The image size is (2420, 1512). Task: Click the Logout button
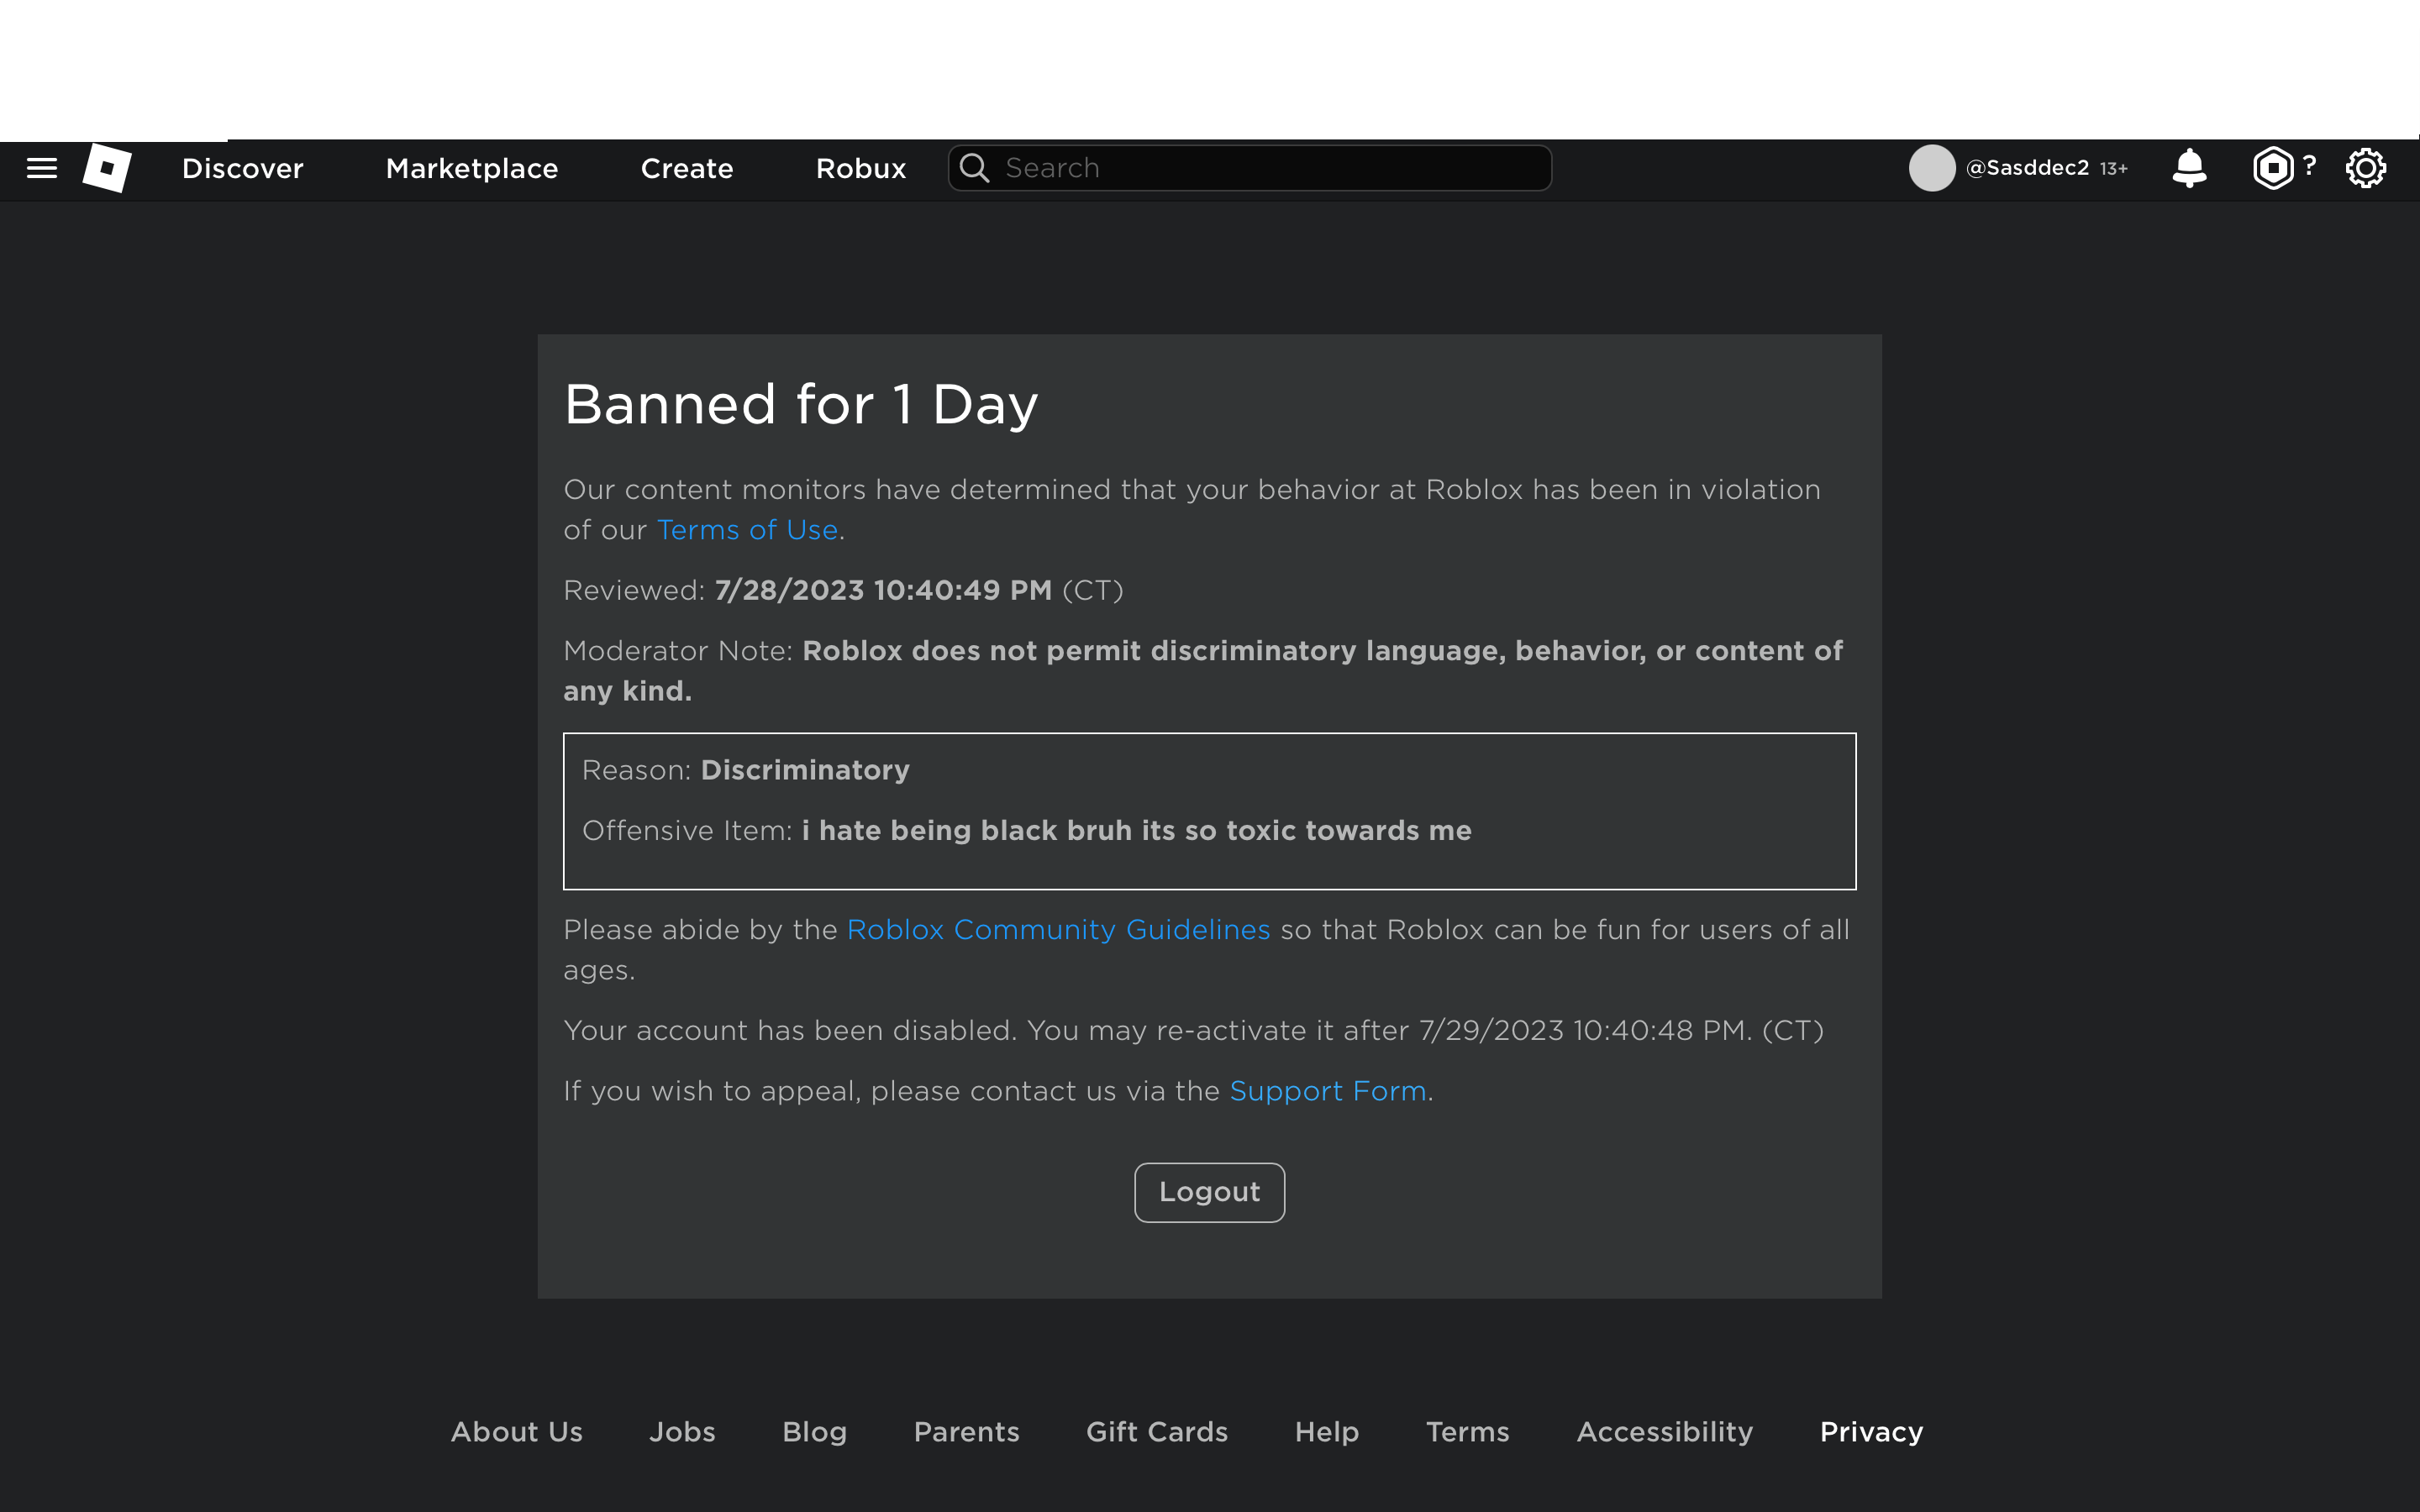(x=1209, y=1192)
